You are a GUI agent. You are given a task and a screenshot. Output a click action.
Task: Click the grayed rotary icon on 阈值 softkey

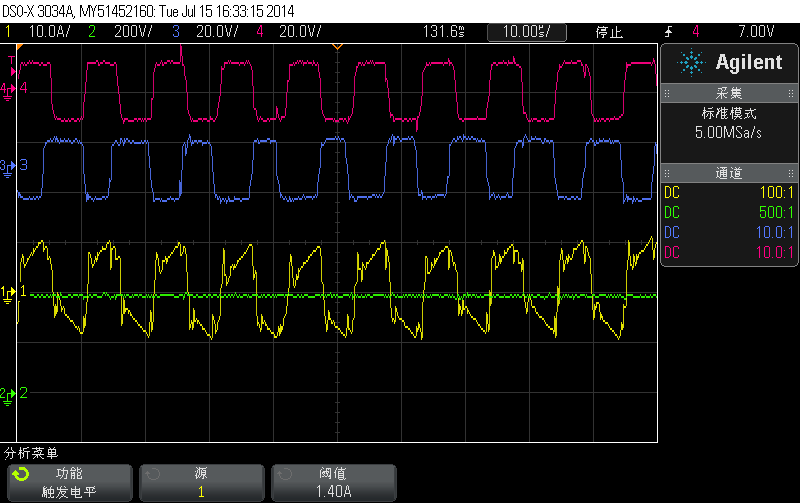[285, 474]
